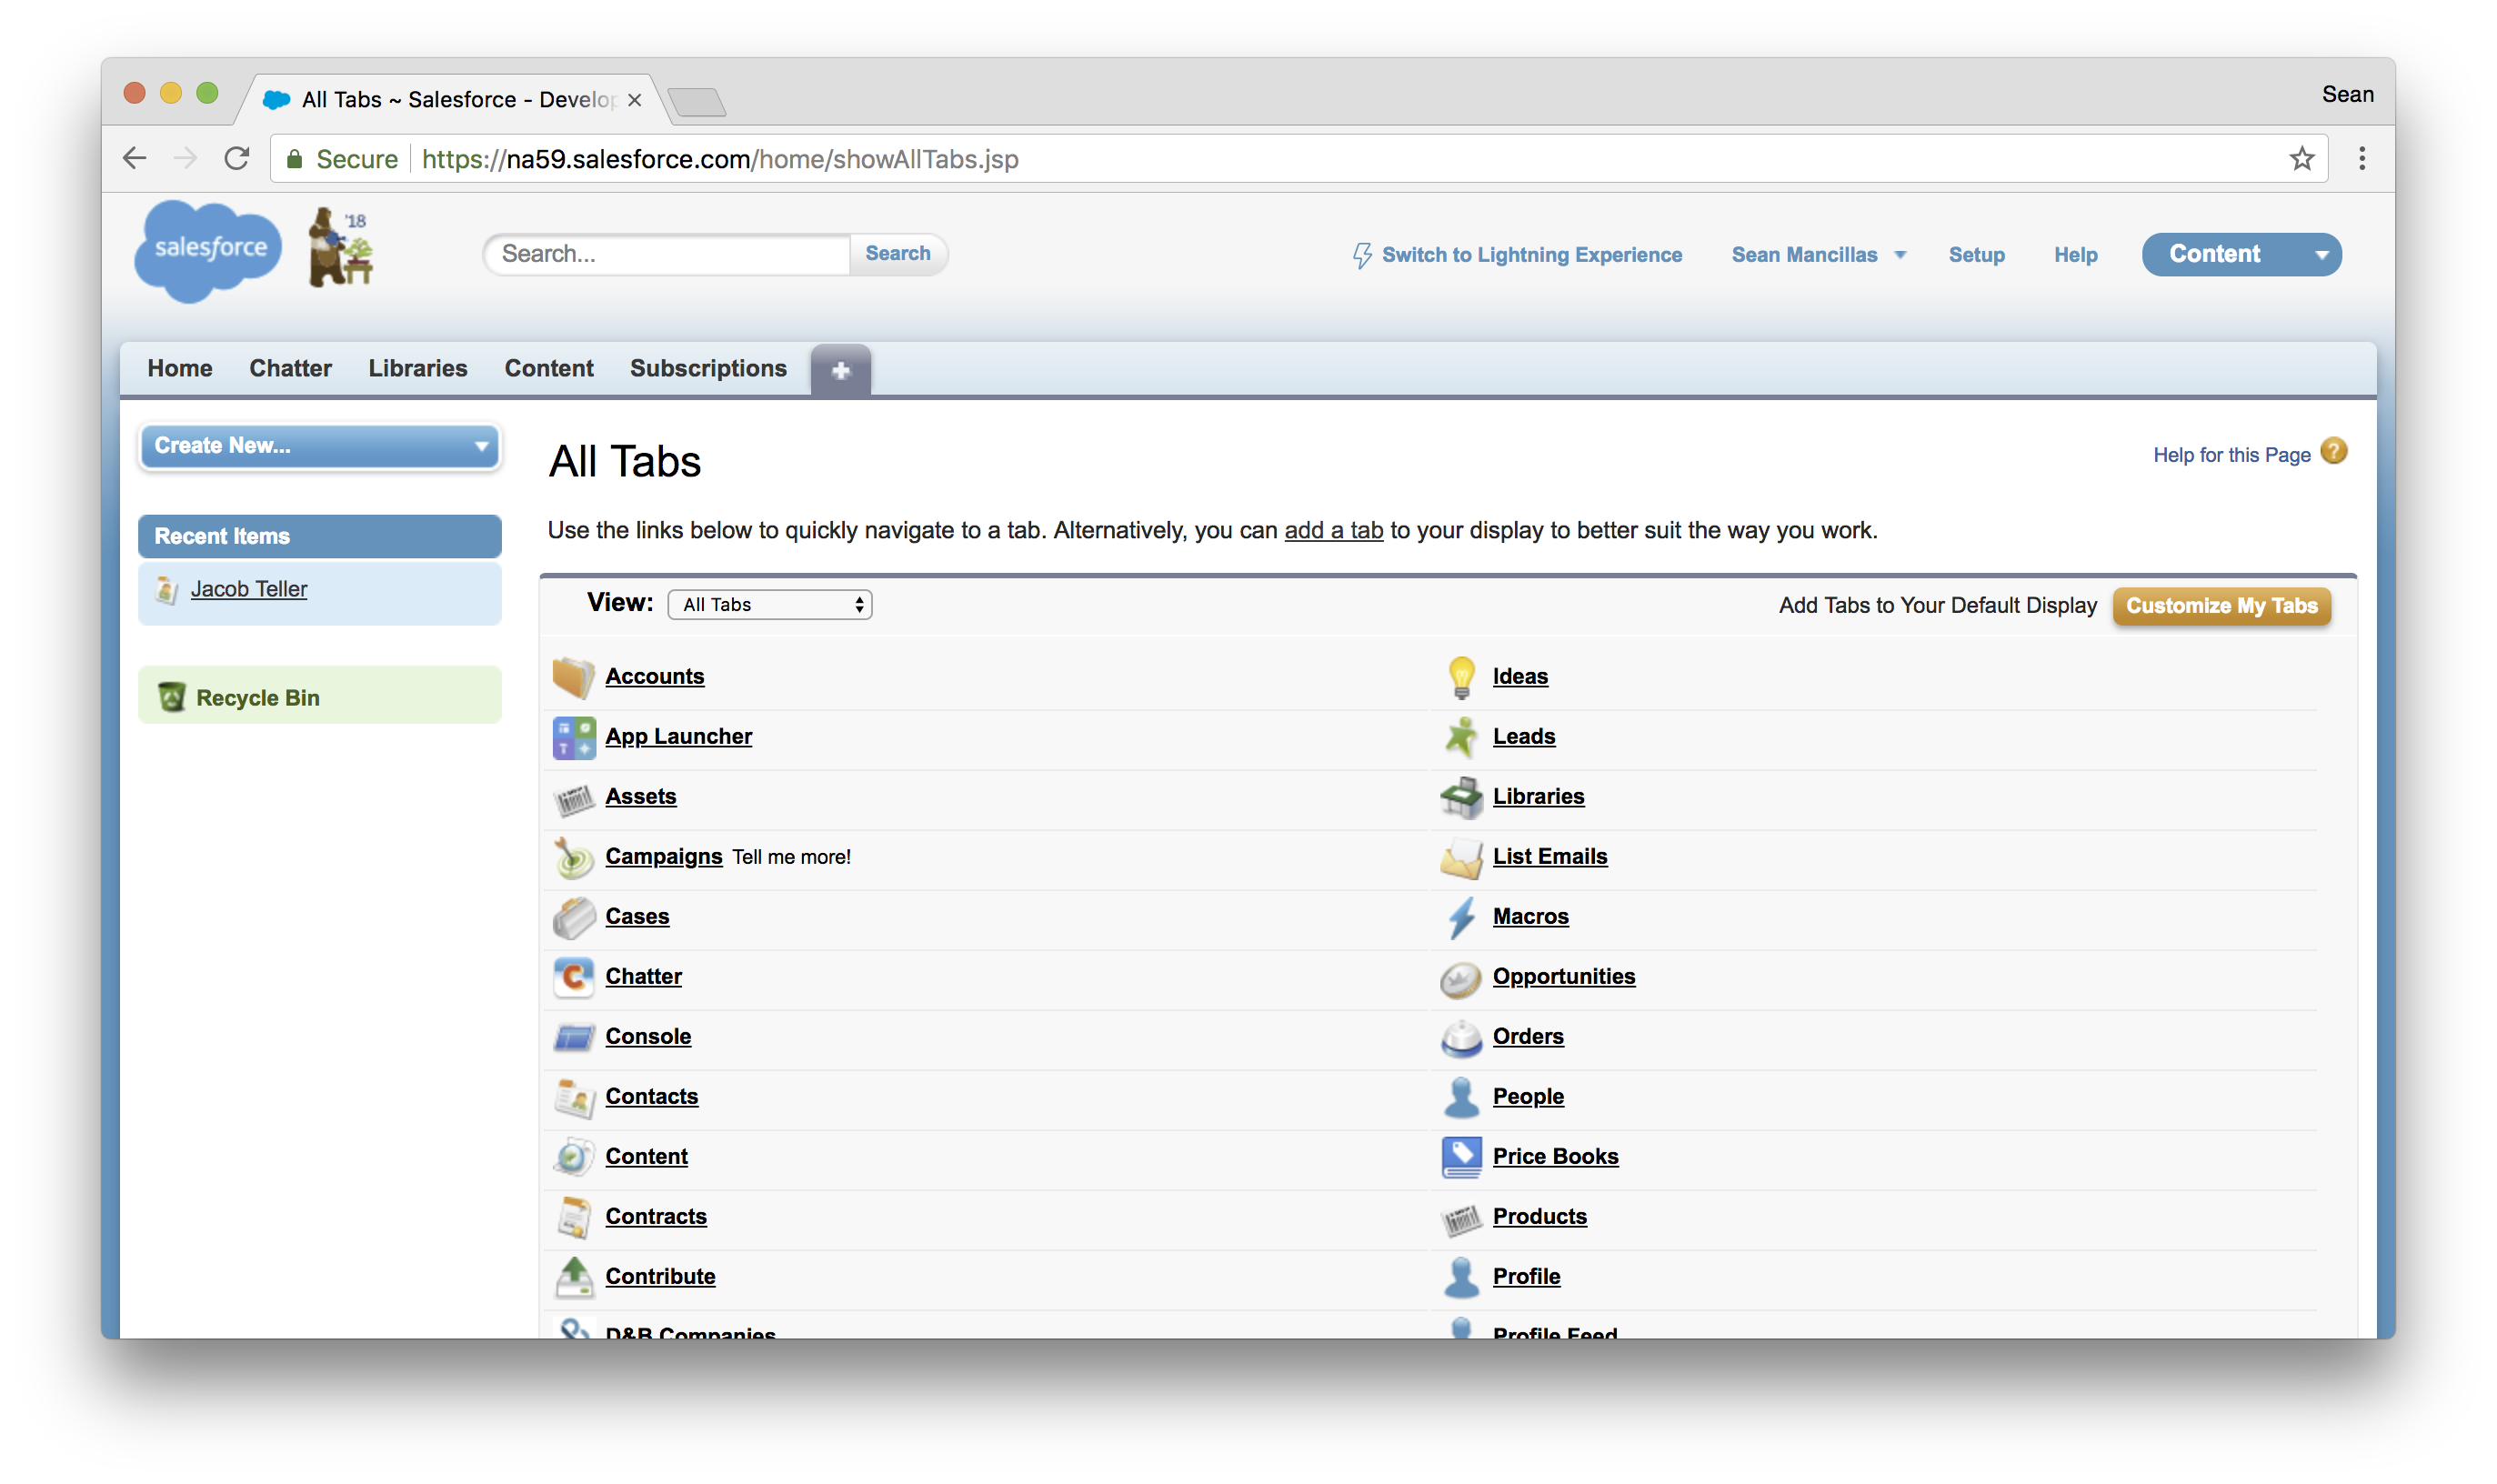Open the Accounts link

point(654,677)
